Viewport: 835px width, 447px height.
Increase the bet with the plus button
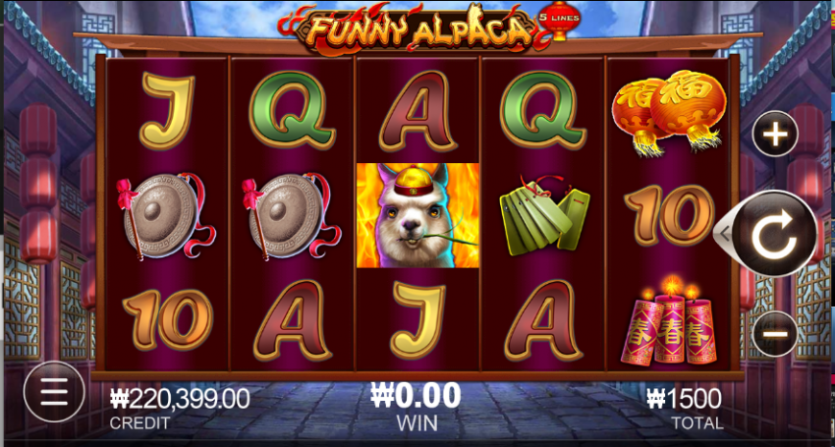(775, 134)
